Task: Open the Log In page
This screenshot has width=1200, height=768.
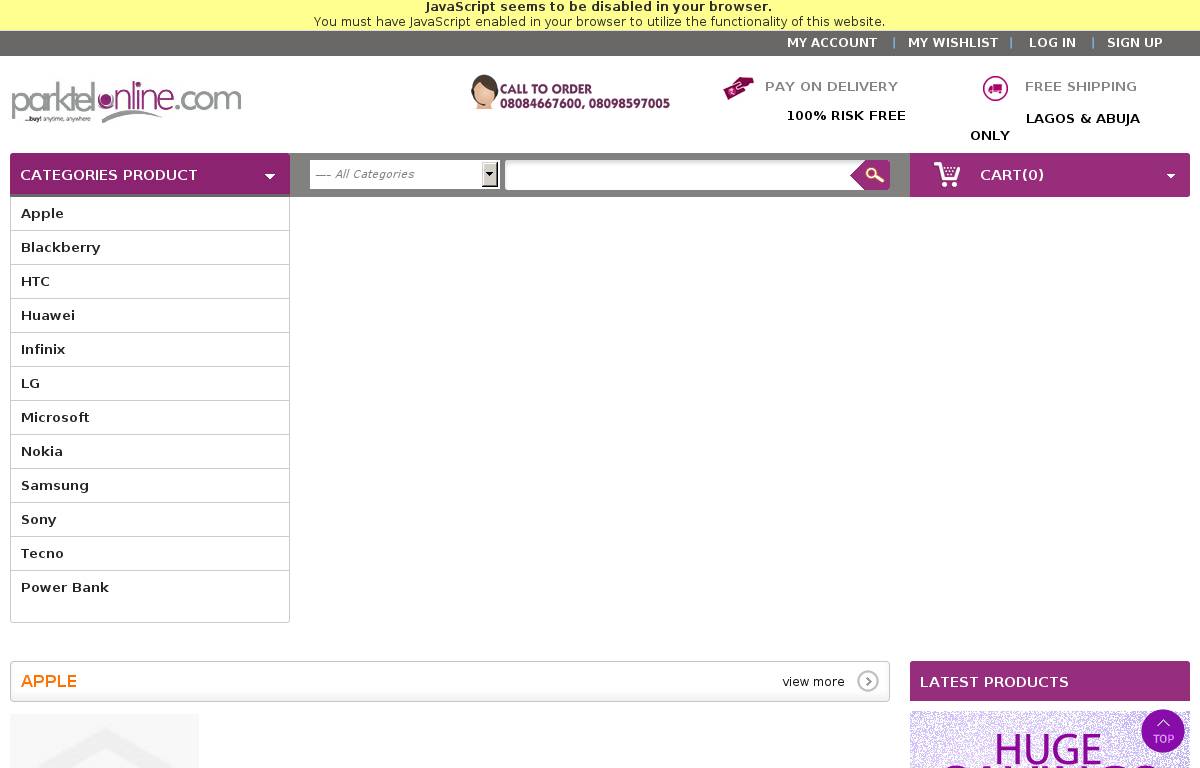Action: click(x=1052, y=43)
